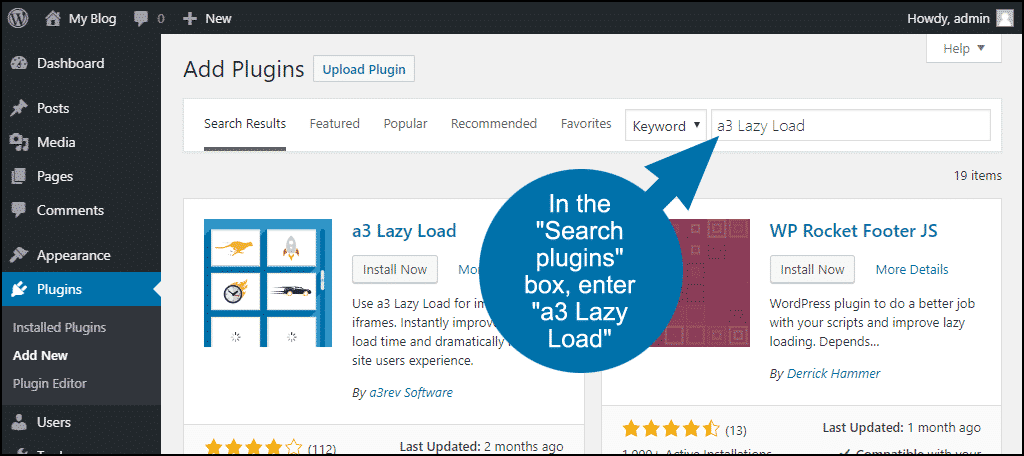The image size is (1024, 456).
Task: Switch to the Featured tab
Action: click(x=334, y=123)
